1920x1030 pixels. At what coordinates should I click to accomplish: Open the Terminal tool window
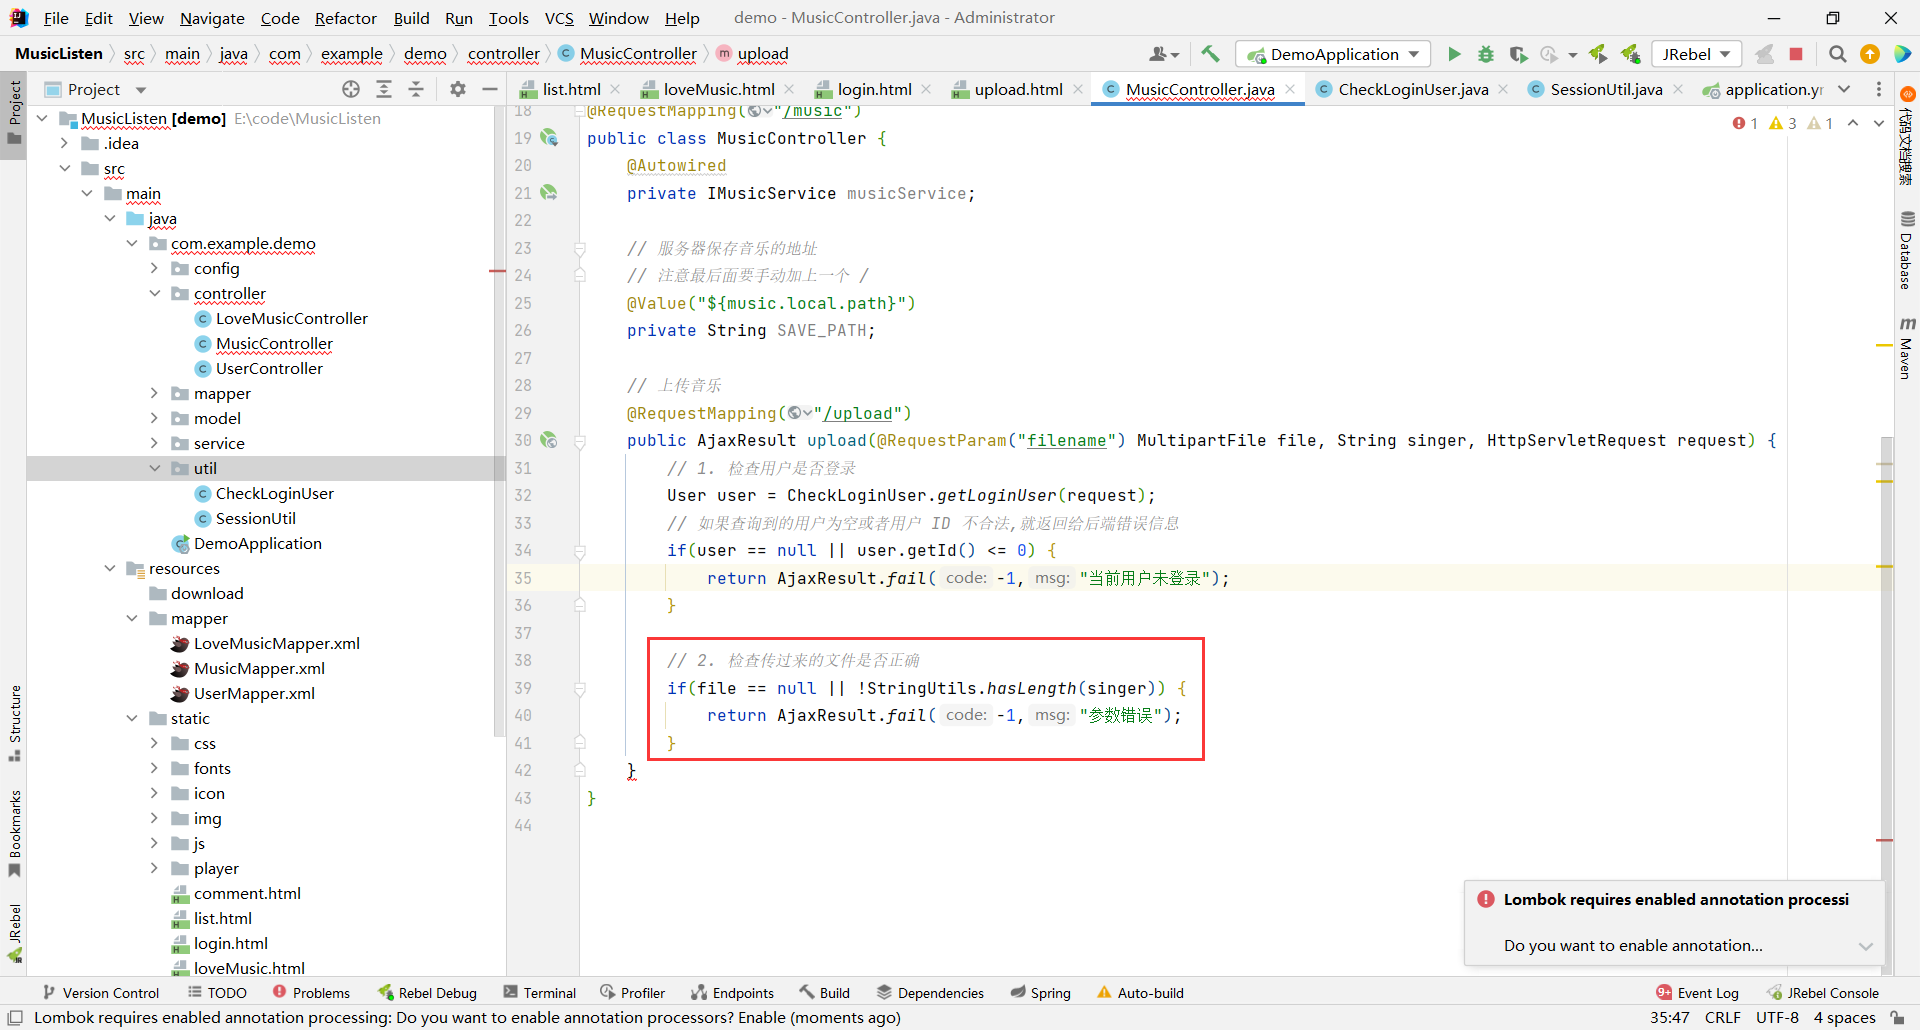pyautogui.click(x=540, y=992)
